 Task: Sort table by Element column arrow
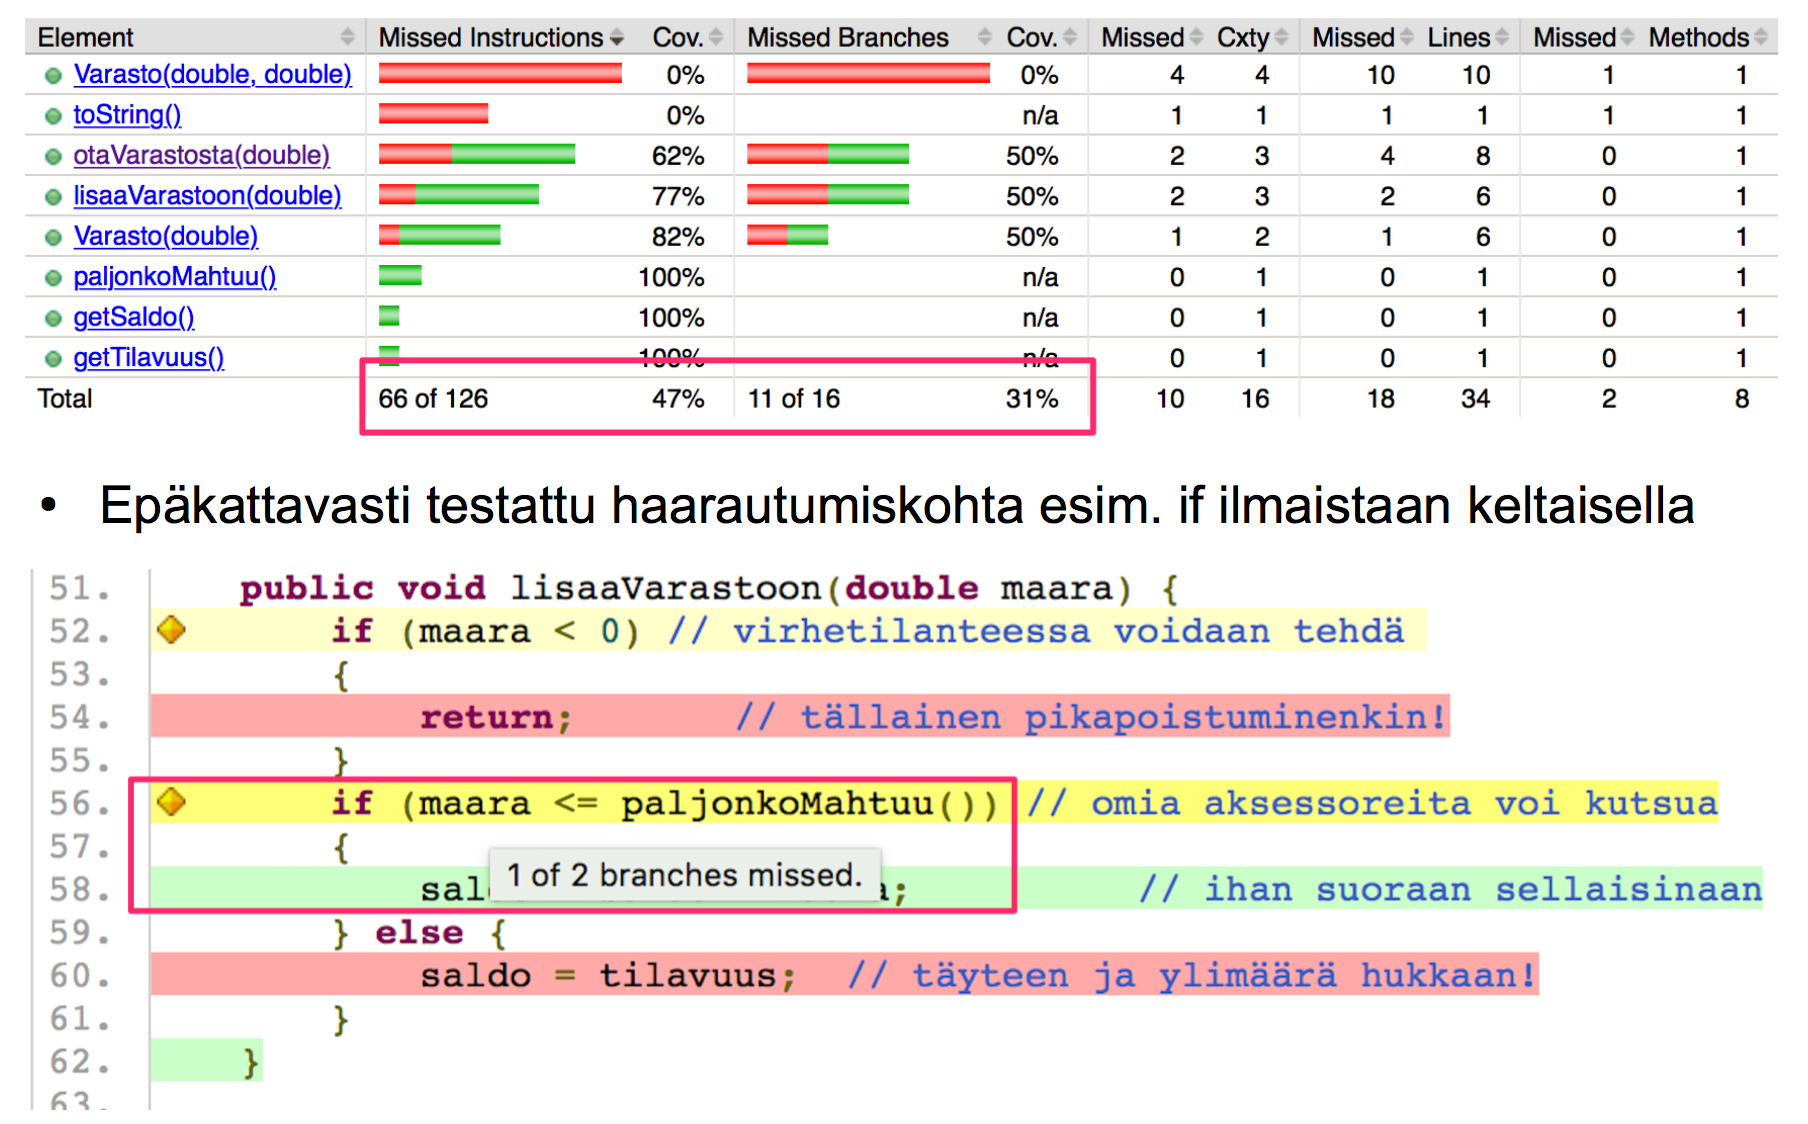[x=347, y=38]
